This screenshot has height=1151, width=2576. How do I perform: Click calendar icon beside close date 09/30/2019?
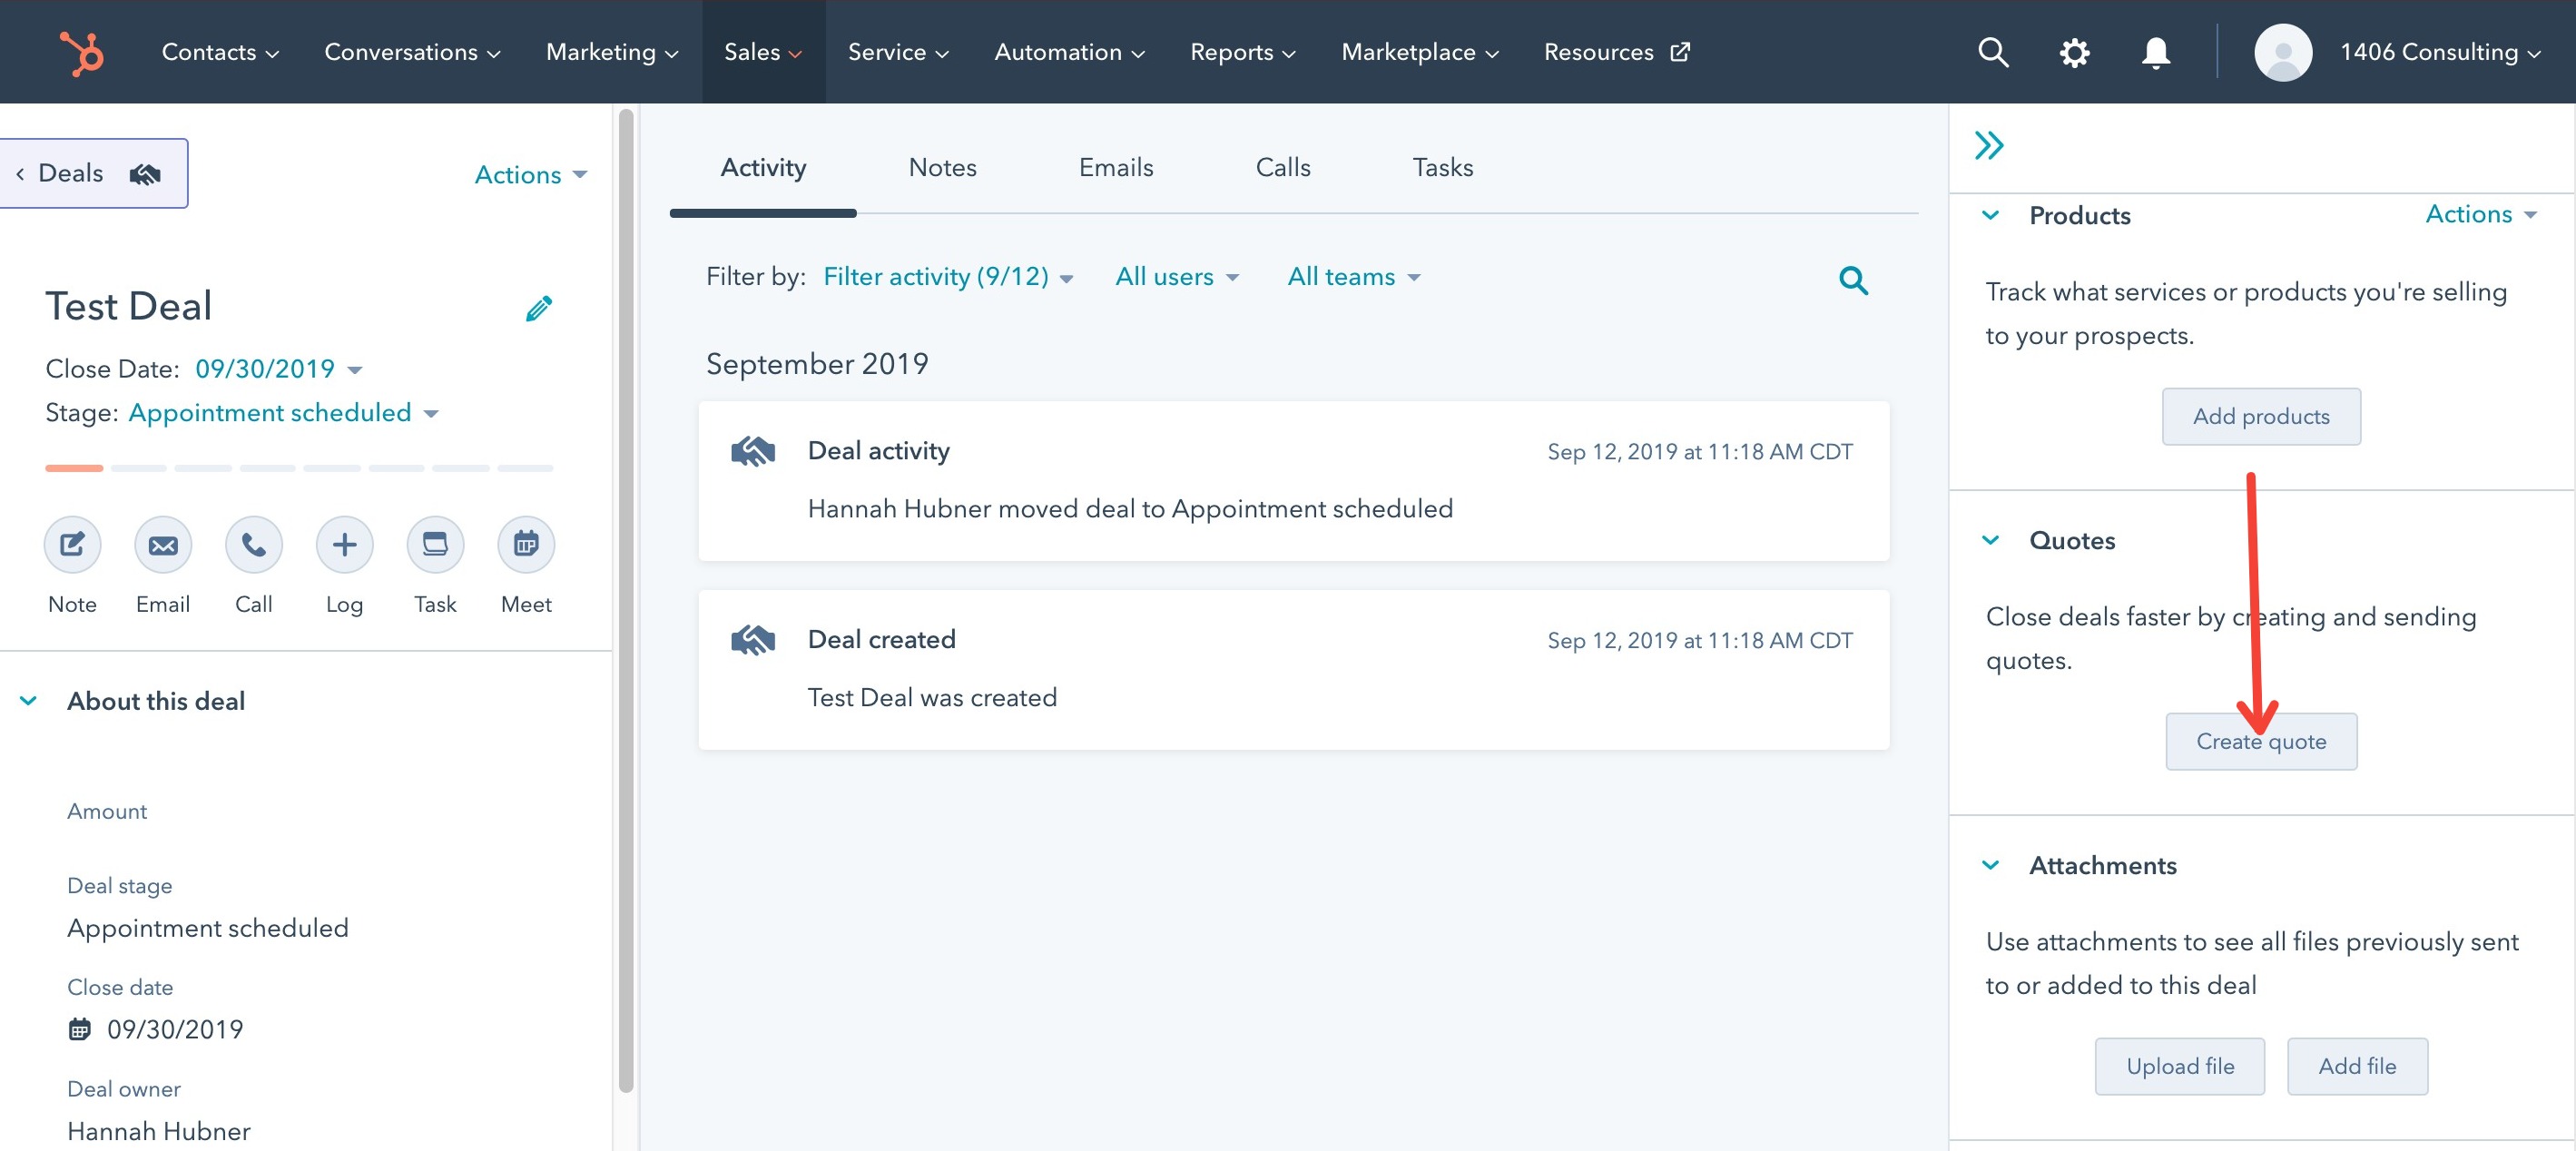79,1029
